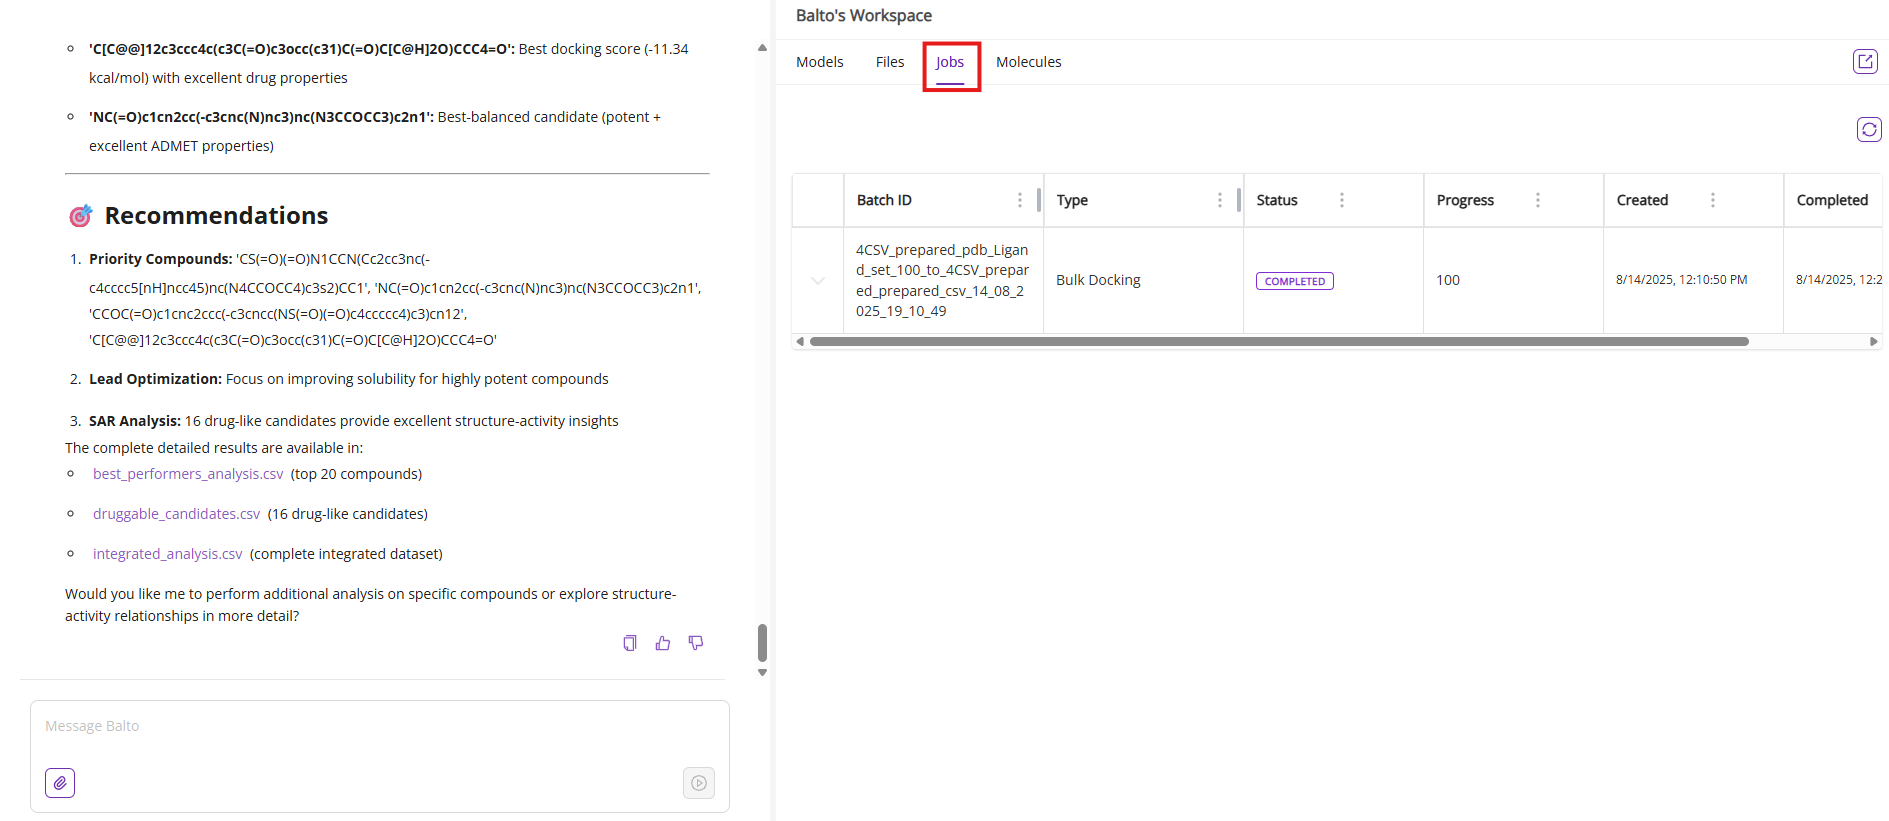Open Batch ID column menu

tap(1019, 200)
